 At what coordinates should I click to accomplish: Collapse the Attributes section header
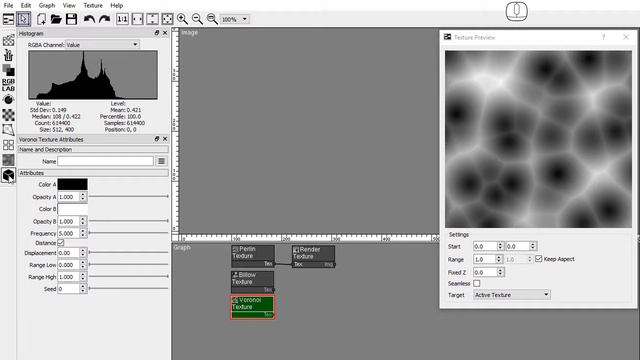[x=93, y=173]
